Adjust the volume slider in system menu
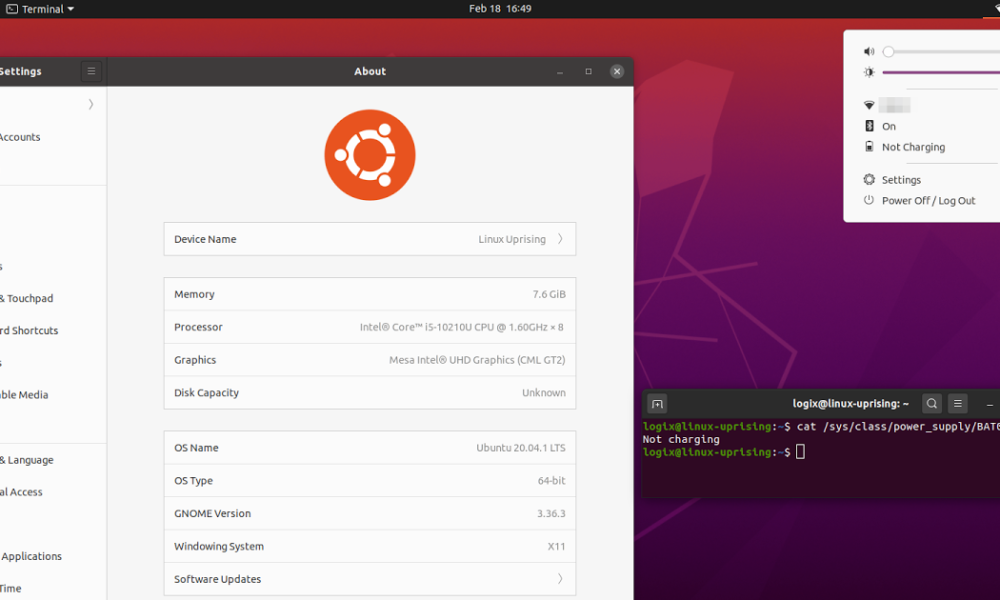This screenshot has width=1000, height=600. point(941,52)
